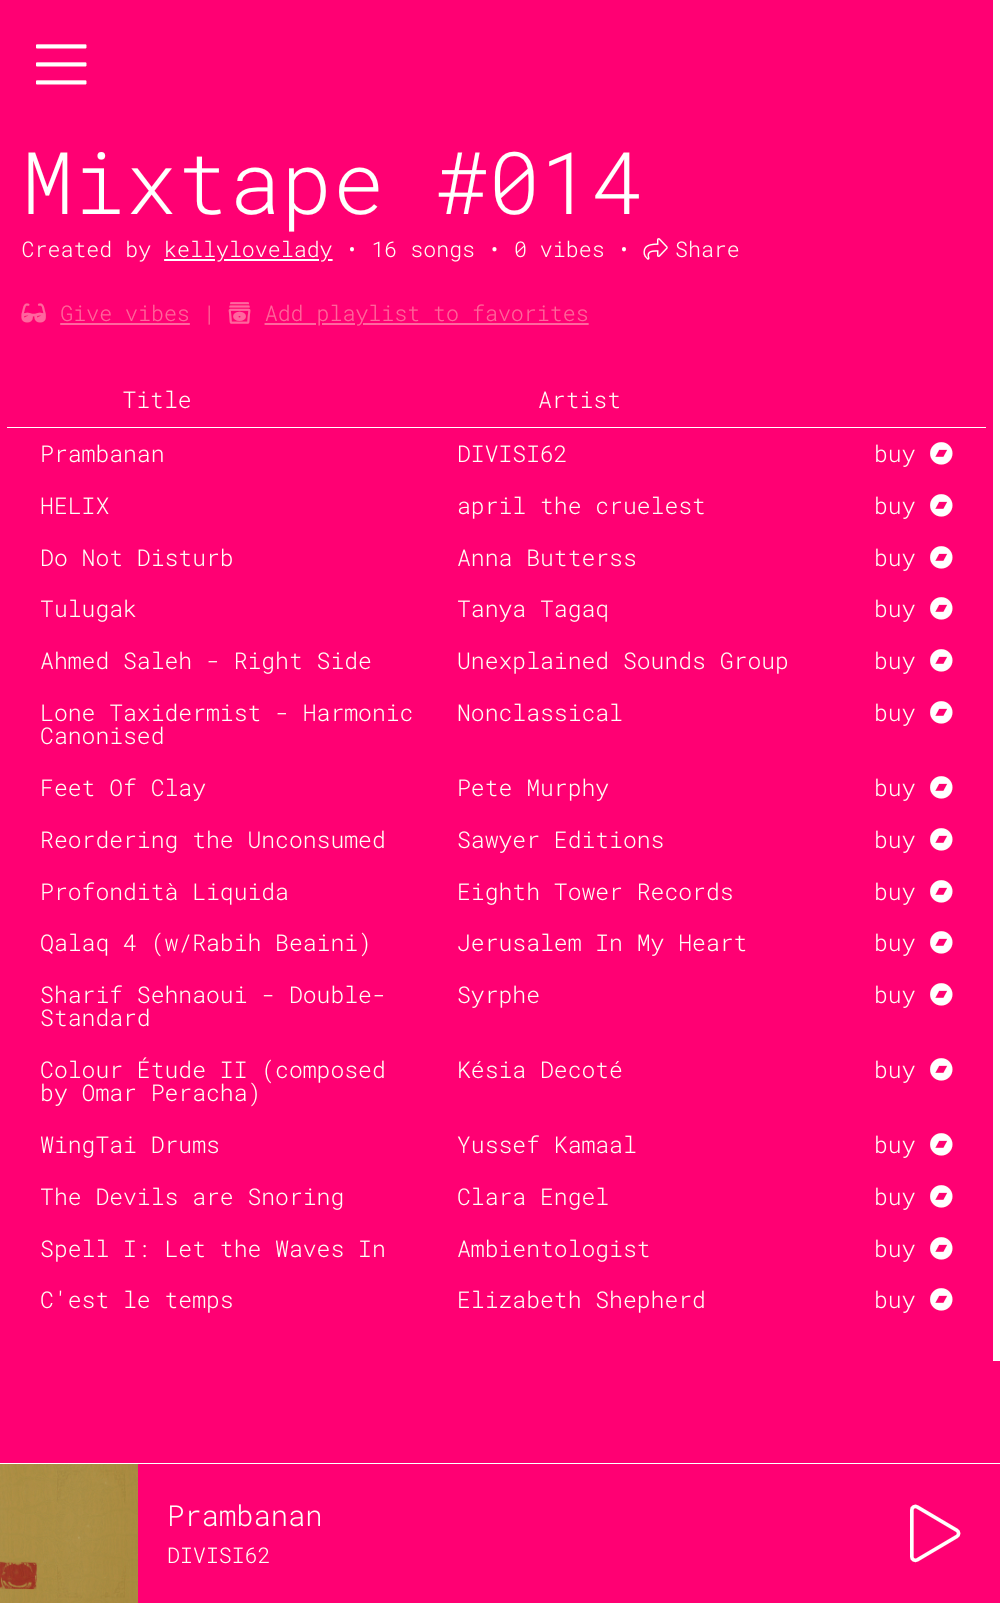This screenshot has width=1001, height=1603.
Task: Click the Add playlist to favorites icon
Action: click(240, 314)
